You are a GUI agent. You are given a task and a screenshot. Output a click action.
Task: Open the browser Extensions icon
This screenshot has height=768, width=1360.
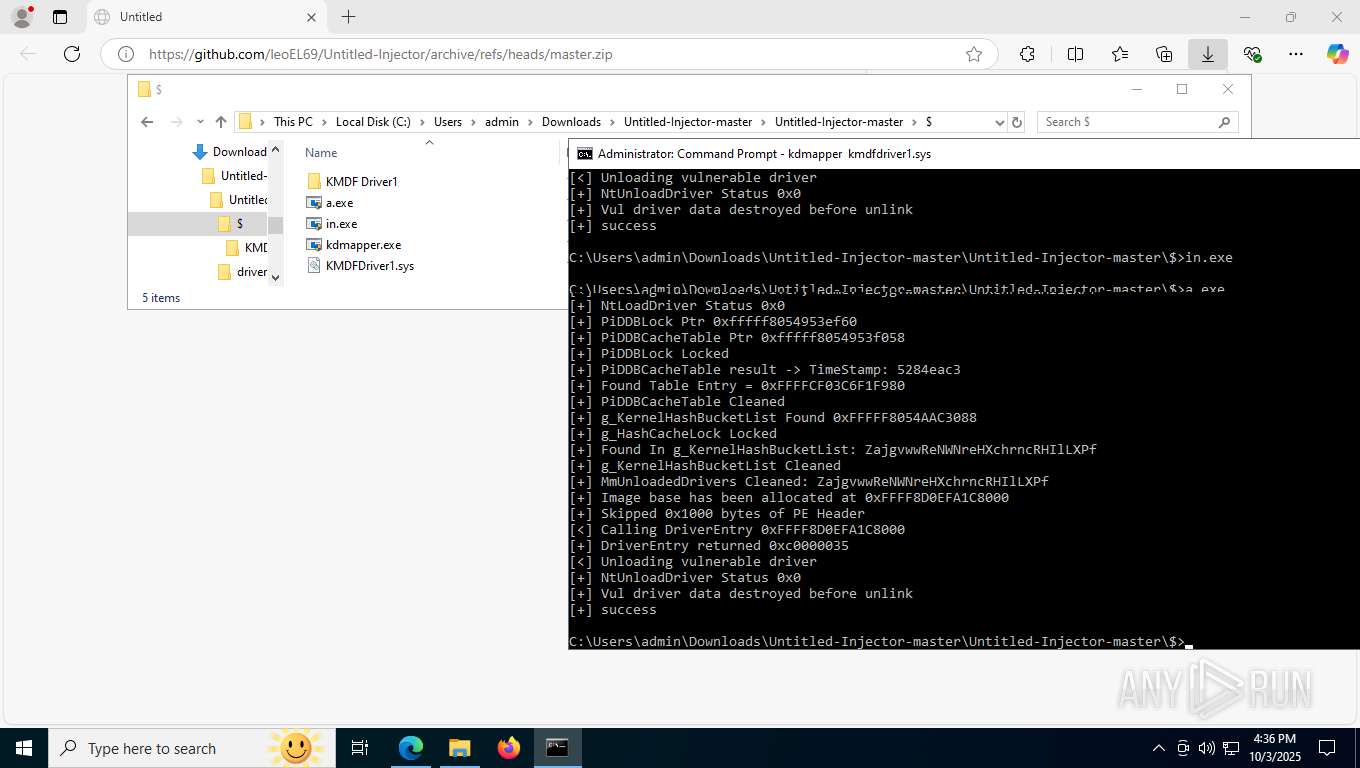tap(1027, 54)
